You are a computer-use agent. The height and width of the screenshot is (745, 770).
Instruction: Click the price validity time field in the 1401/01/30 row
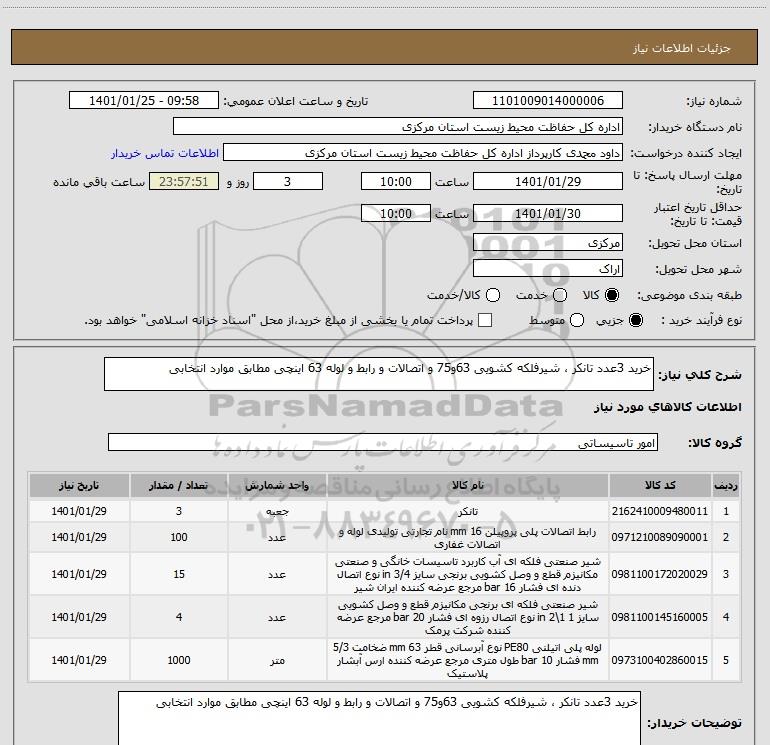click(396, 213)
